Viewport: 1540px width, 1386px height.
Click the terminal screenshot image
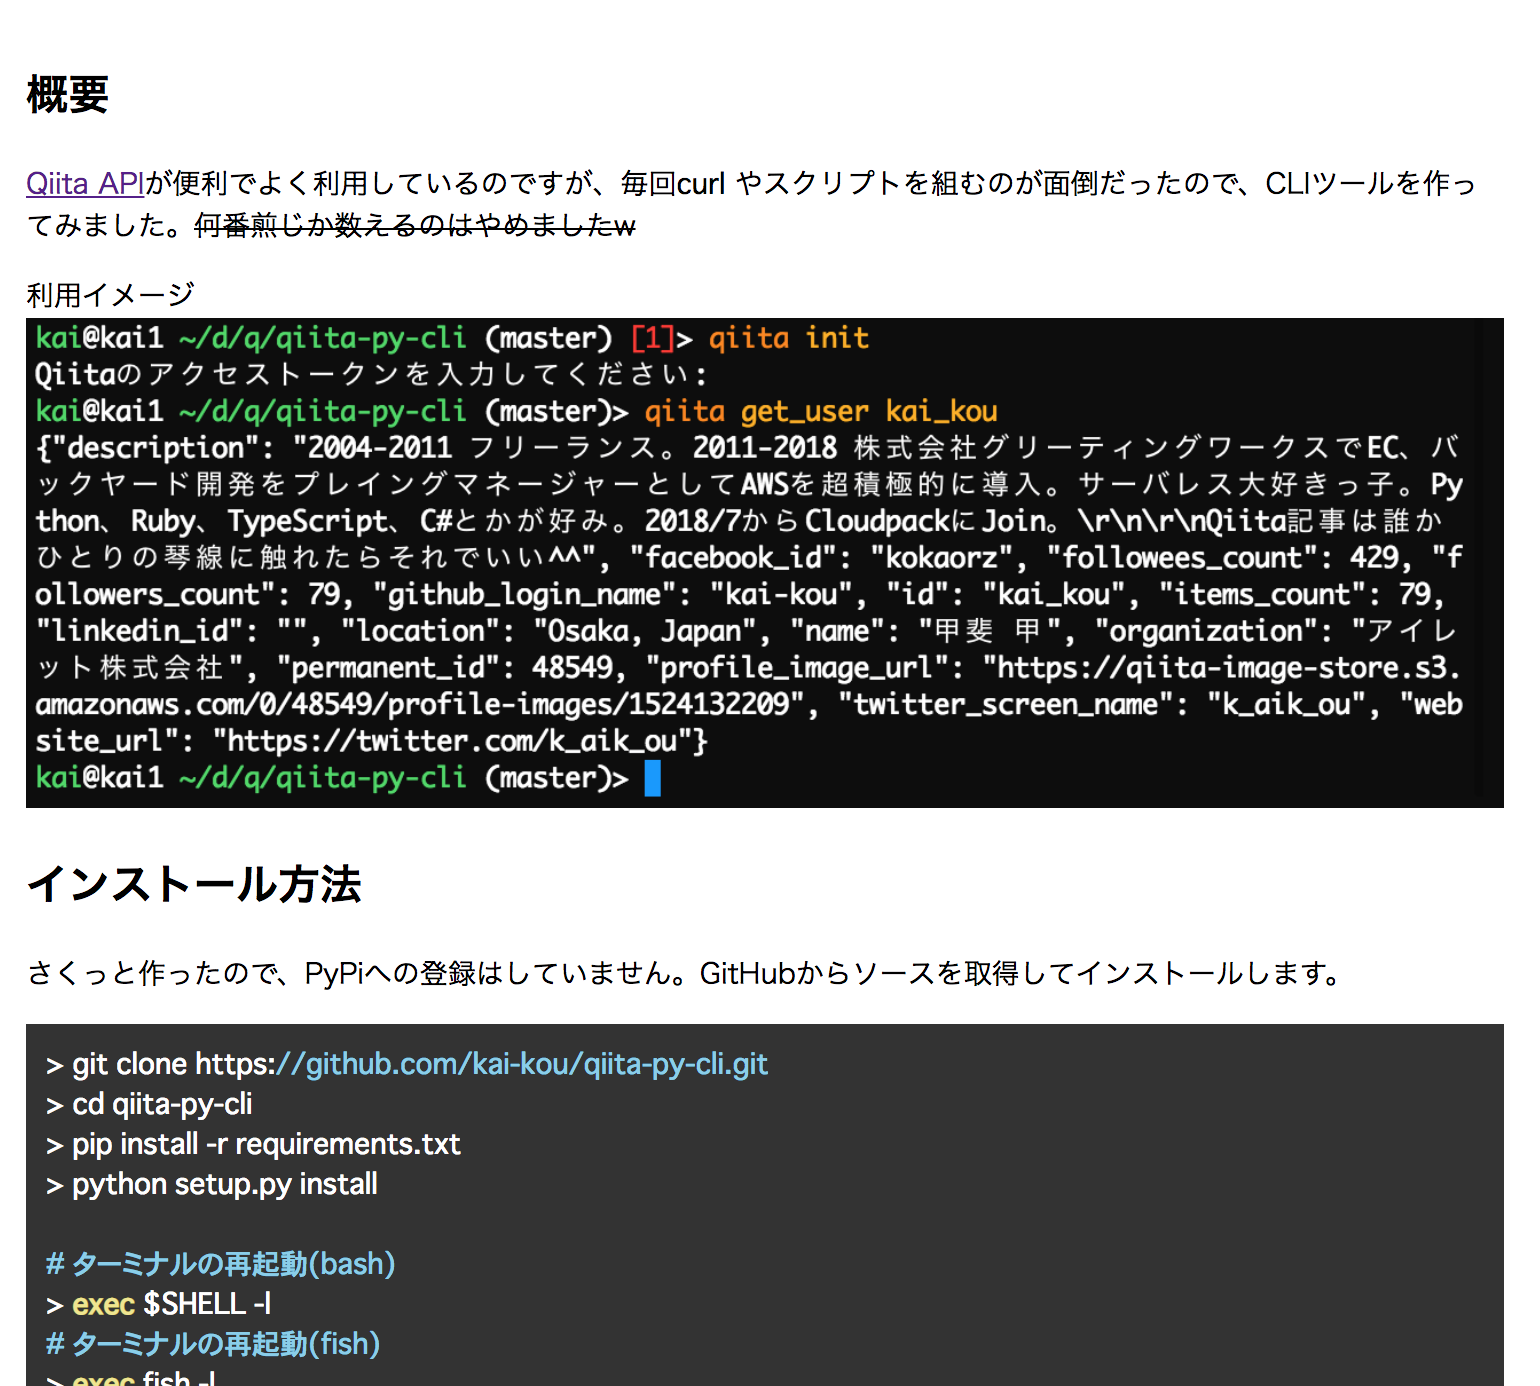coord(765,563)
